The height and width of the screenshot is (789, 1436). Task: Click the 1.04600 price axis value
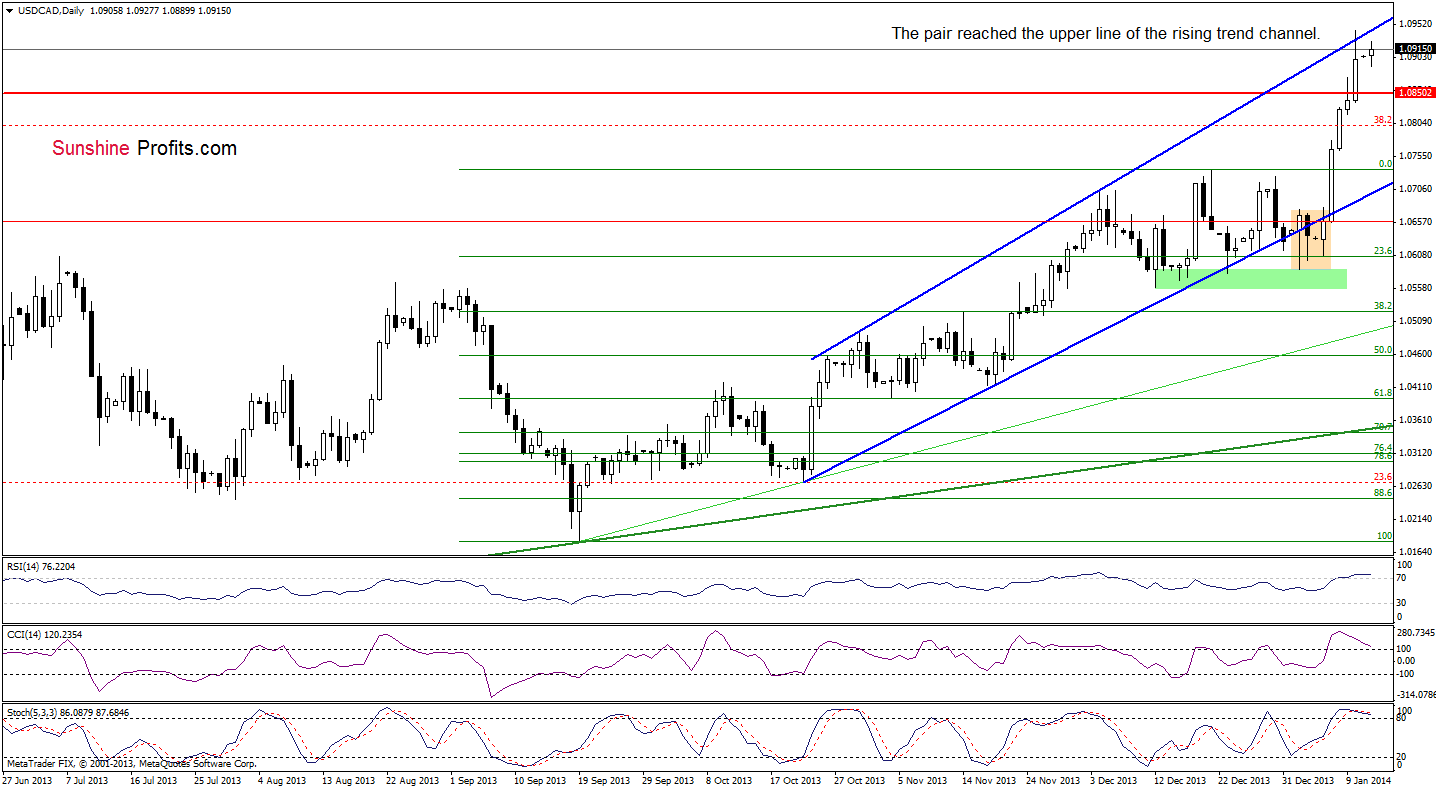click(x=1414, y=353)
